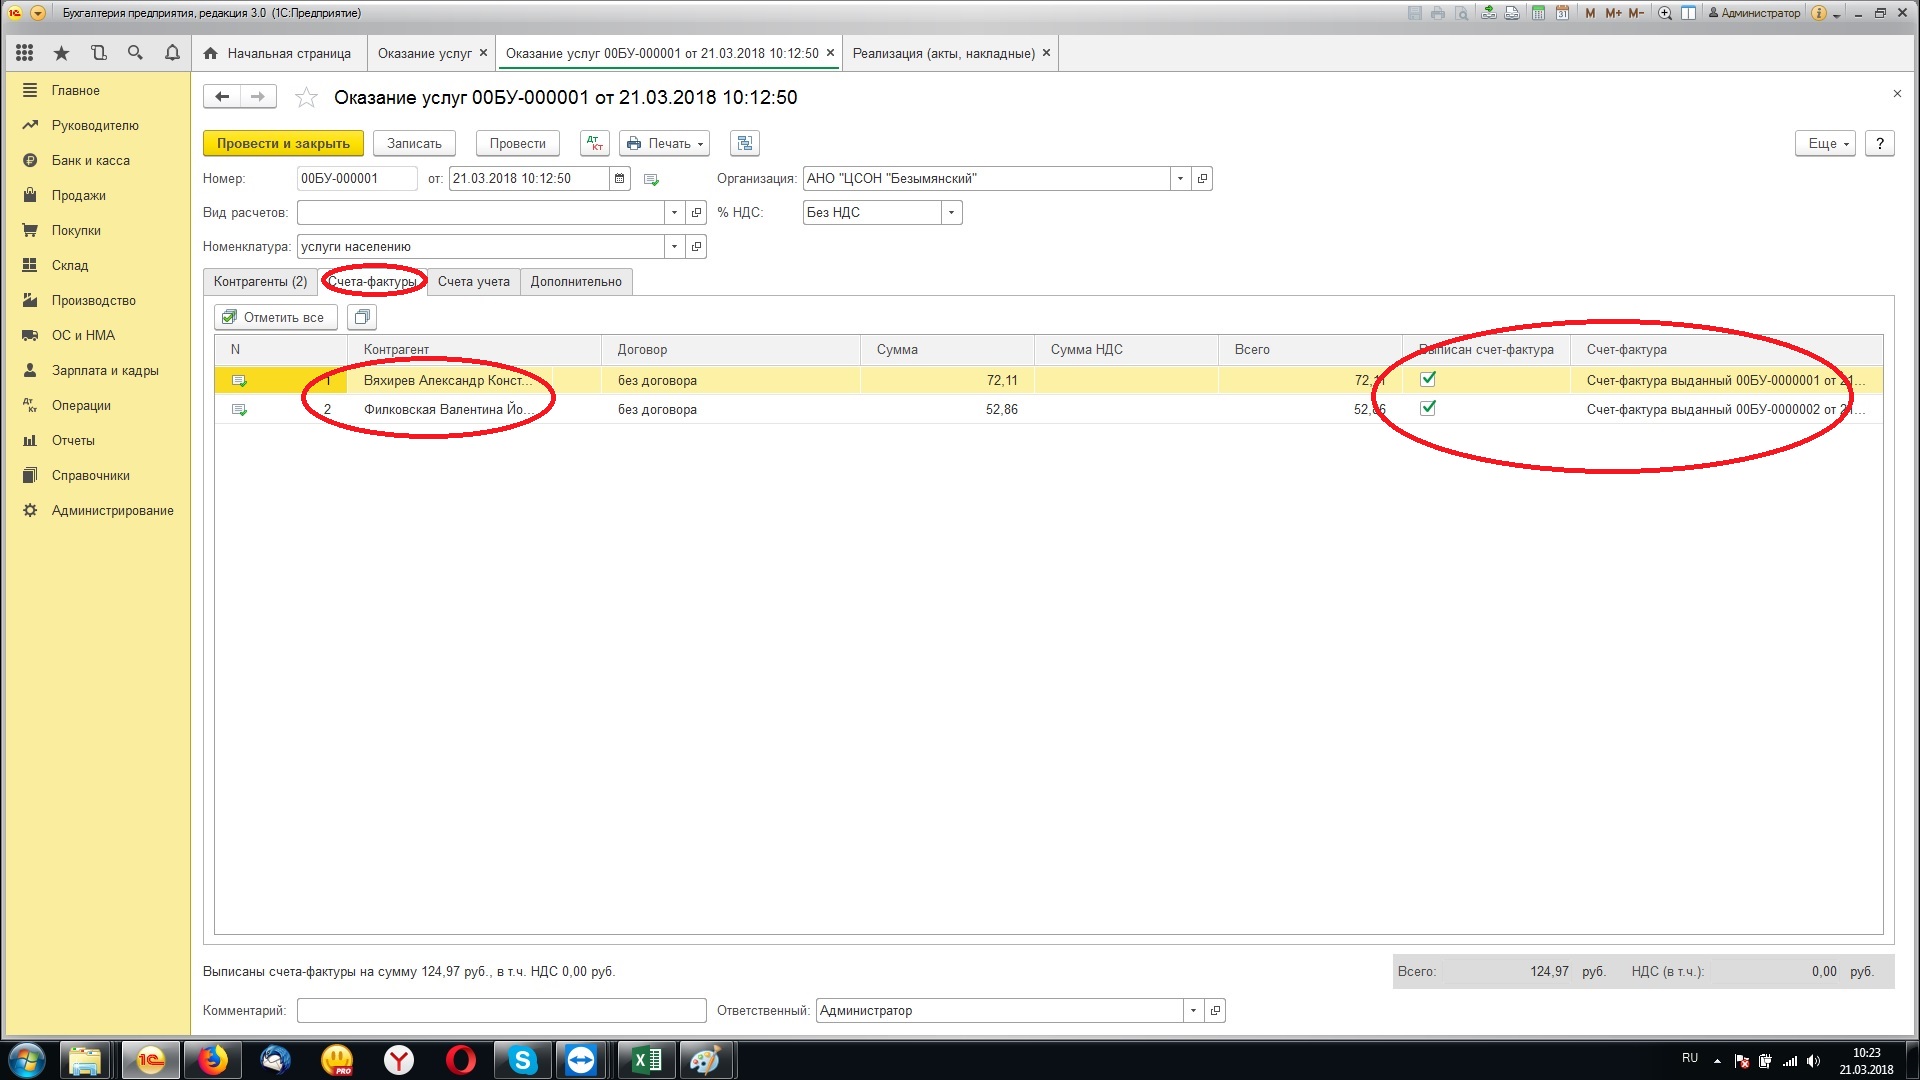Click the favorites star in top panel

click(62, 53)
